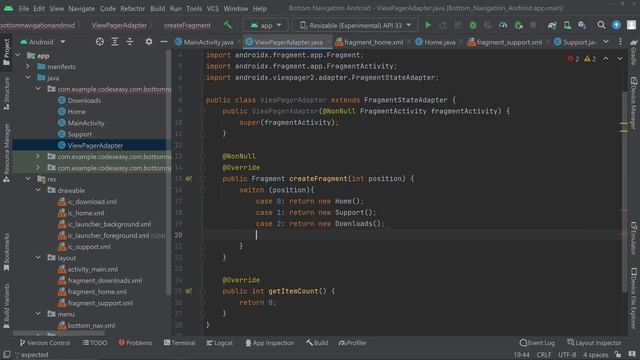Open Device Manager icon in toolbar

pyautogui.click(x=567, y=25)
